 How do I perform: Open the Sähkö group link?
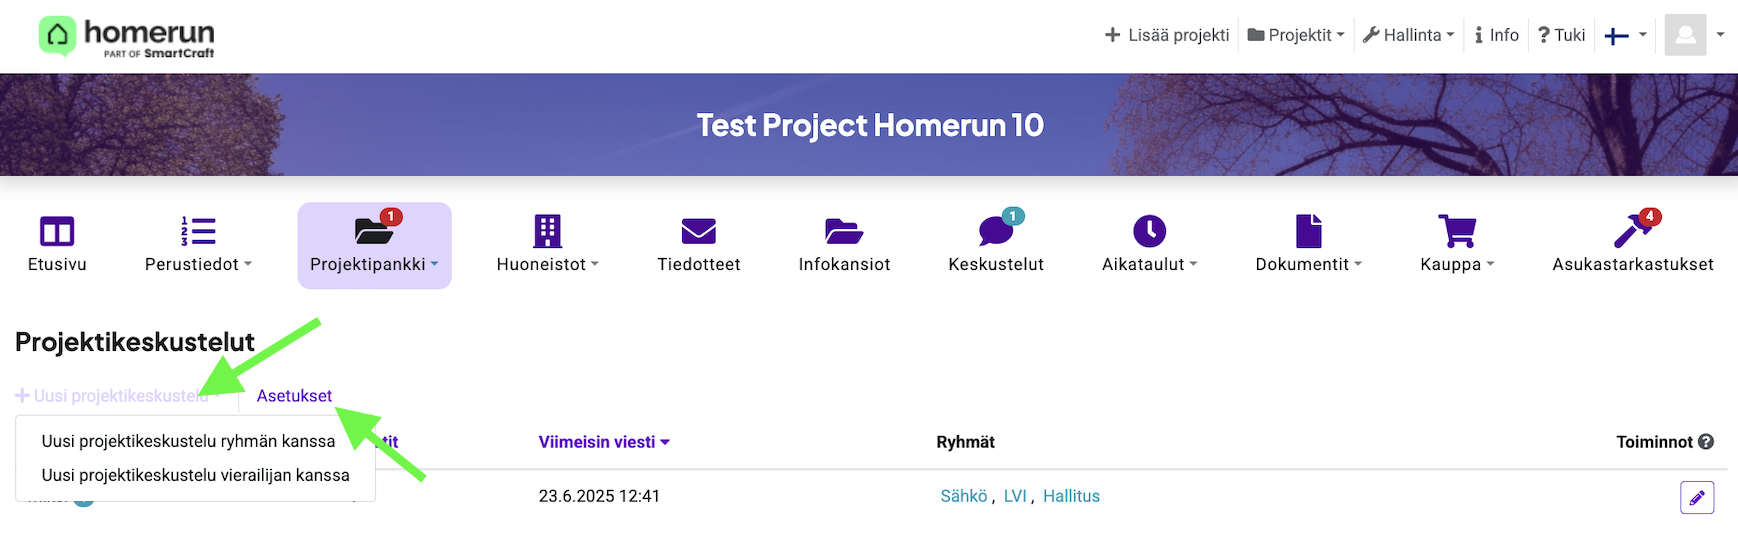(x=963, y=496)
